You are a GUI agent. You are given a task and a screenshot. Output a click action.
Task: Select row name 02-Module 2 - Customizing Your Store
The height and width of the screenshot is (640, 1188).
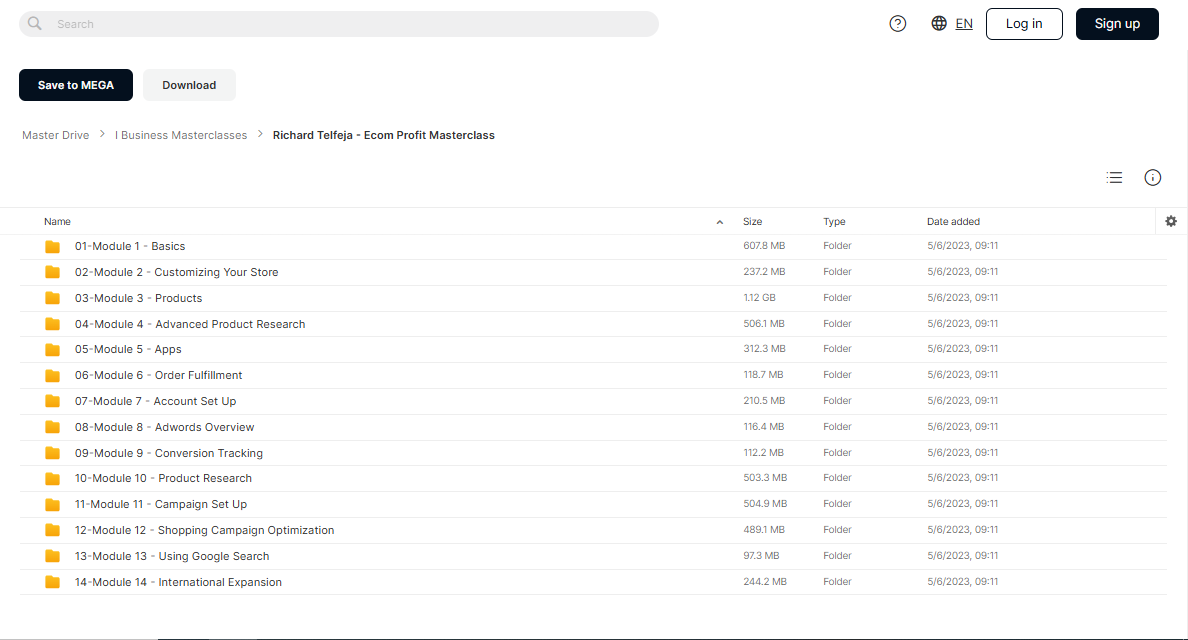(177, 272)
